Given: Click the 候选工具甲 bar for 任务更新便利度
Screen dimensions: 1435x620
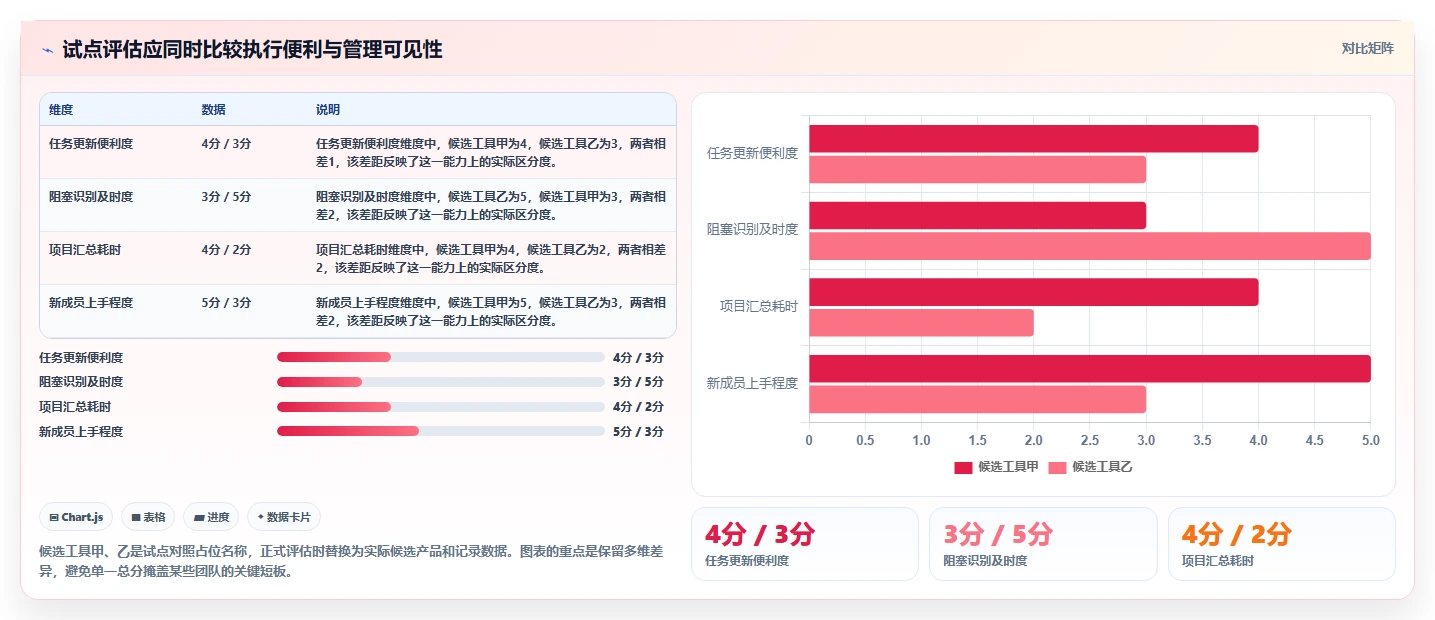Looking at the screenshot, I should click(x=1033, y=139).
